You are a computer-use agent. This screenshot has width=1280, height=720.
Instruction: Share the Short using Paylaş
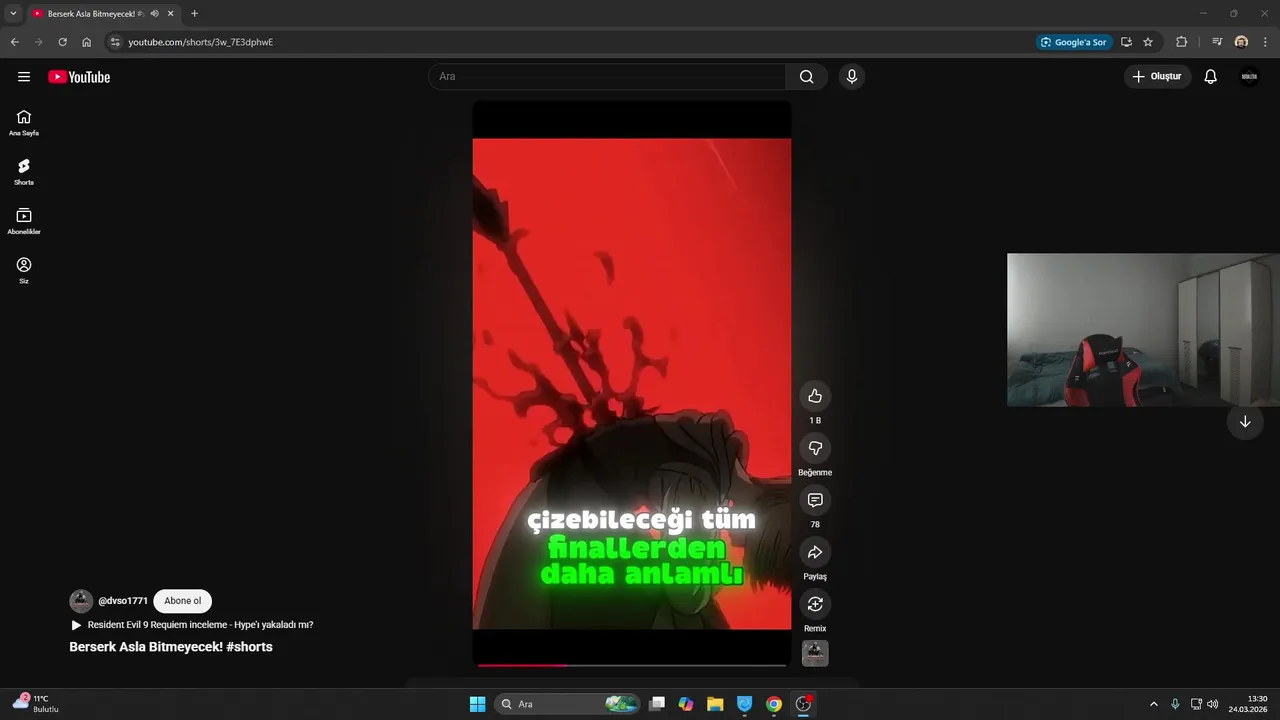[x=815, y=552]
